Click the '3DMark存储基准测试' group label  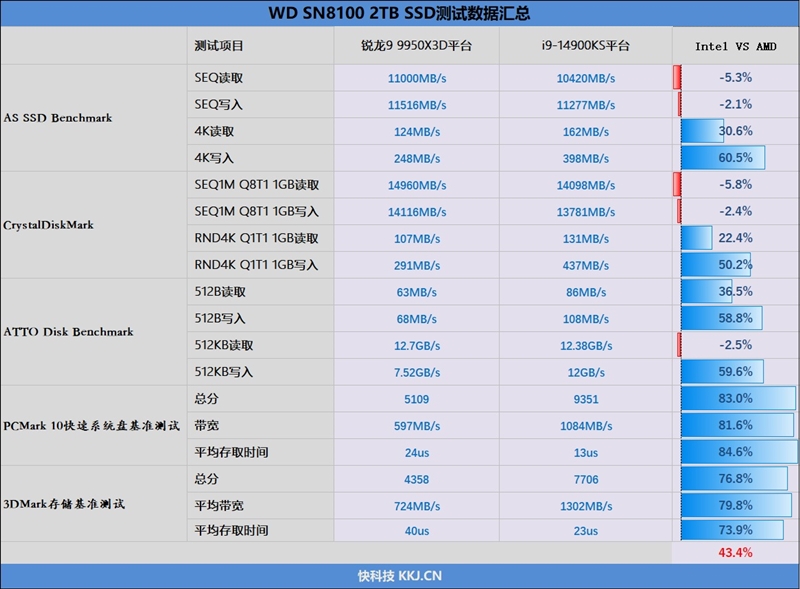64,504
